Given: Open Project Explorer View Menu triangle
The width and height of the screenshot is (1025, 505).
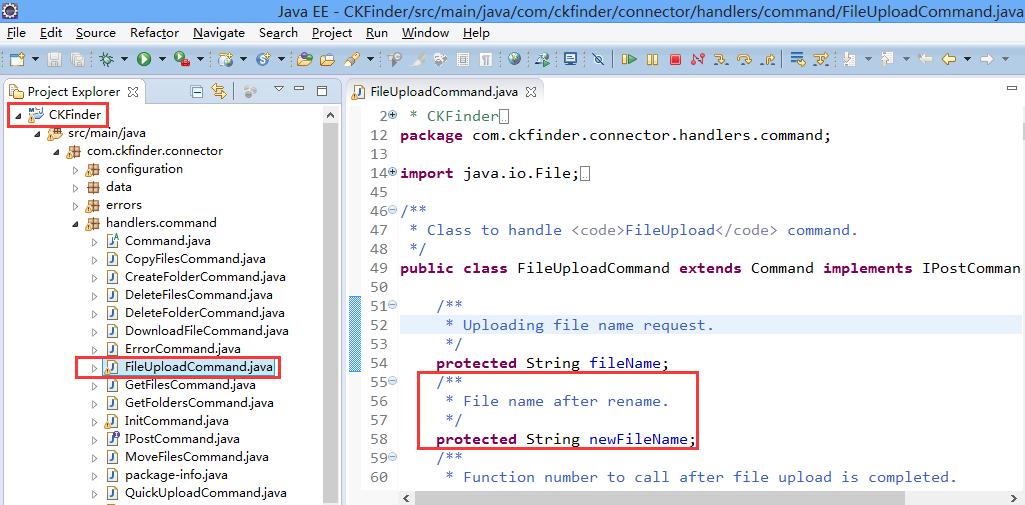Looking at the screenshot, I should [x=279, y=89].
